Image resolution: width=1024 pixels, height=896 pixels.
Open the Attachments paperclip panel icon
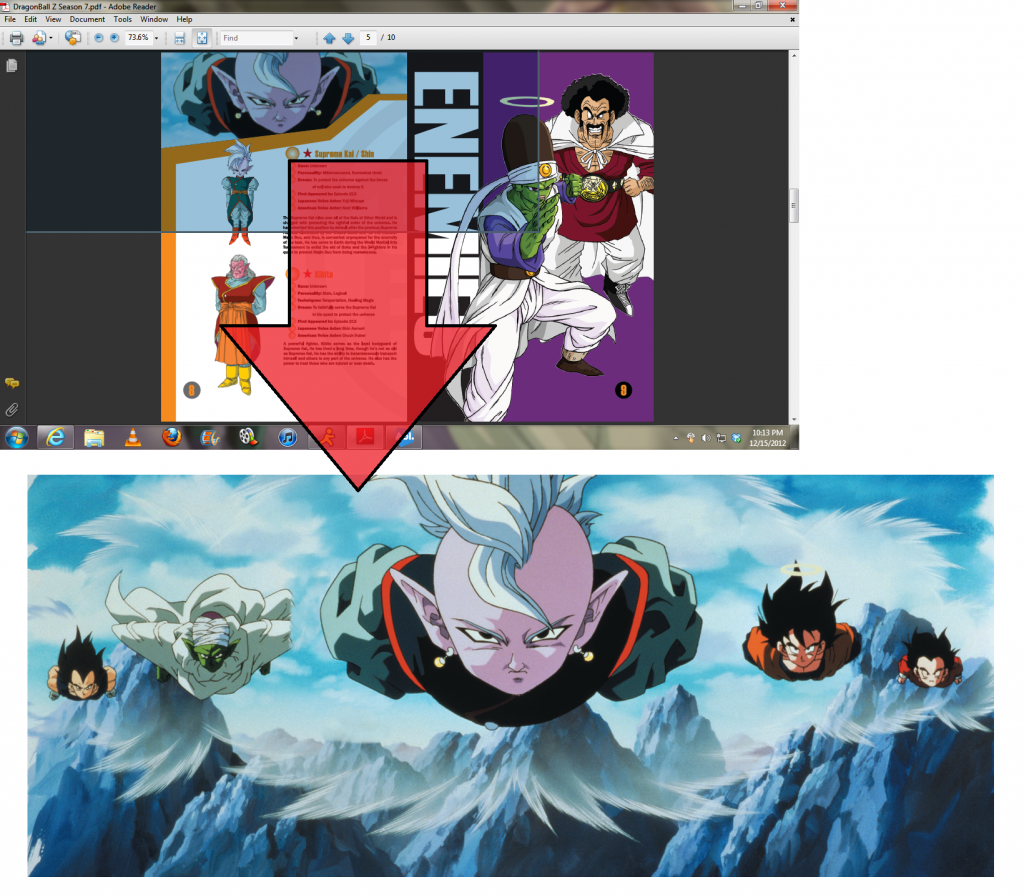tap(12, 410)
